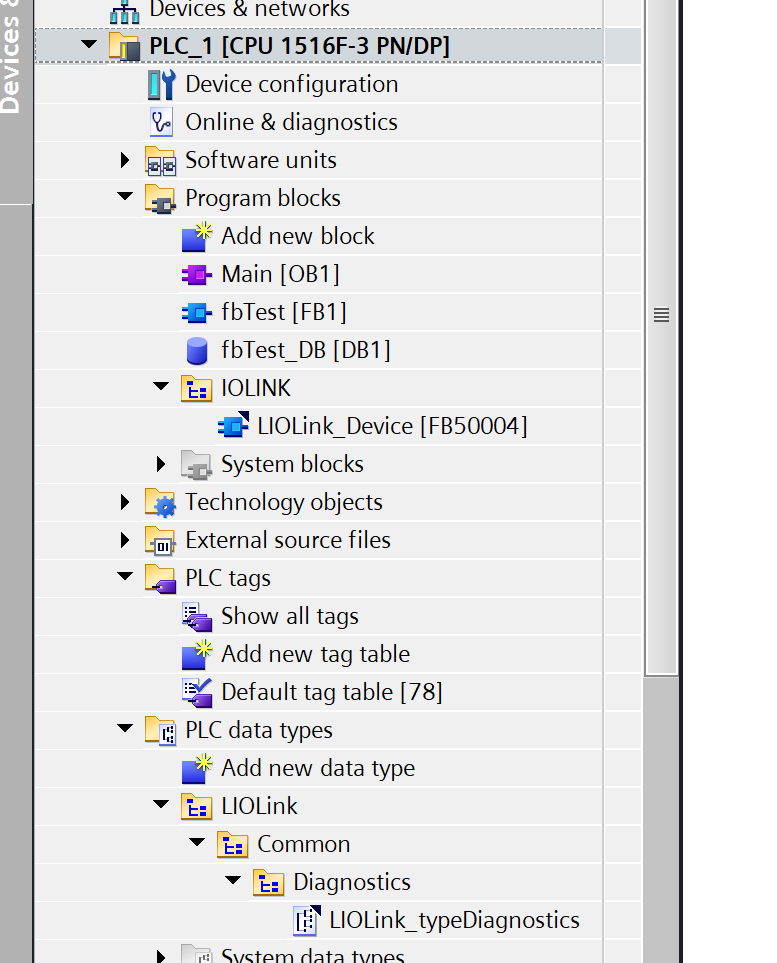Image resolution: width=777 pixels, height=963 pixels.
Task: Collapse the Diagnostics group under Common
Action: [233, 882]
